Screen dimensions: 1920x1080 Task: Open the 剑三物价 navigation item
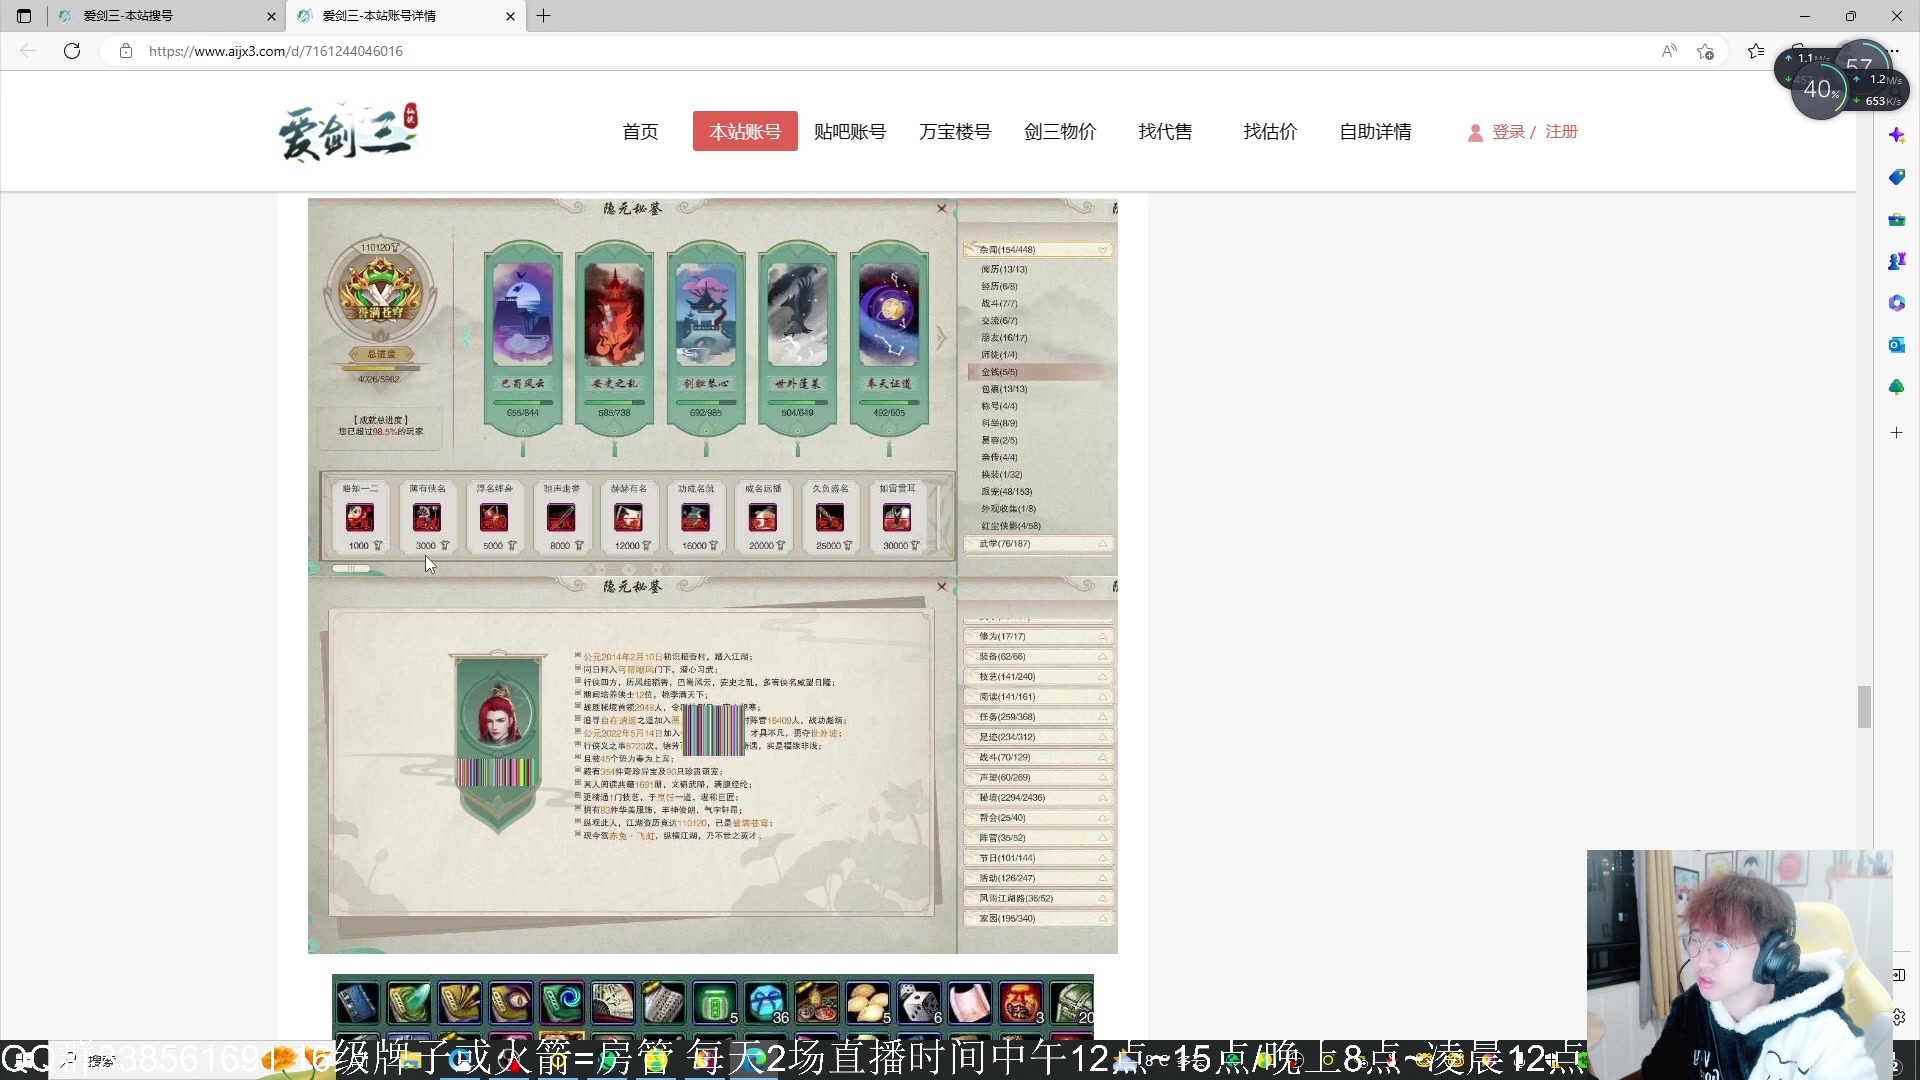point(1060,132)
